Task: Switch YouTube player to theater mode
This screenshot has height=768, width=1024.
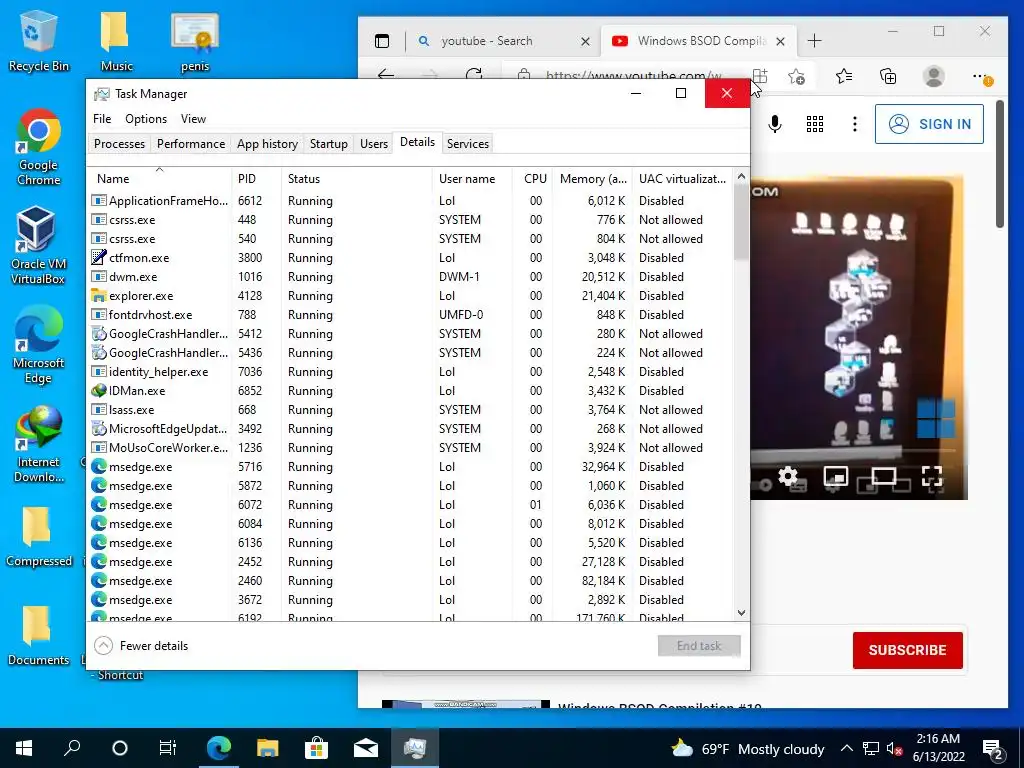Action: [x=884, y=476]
